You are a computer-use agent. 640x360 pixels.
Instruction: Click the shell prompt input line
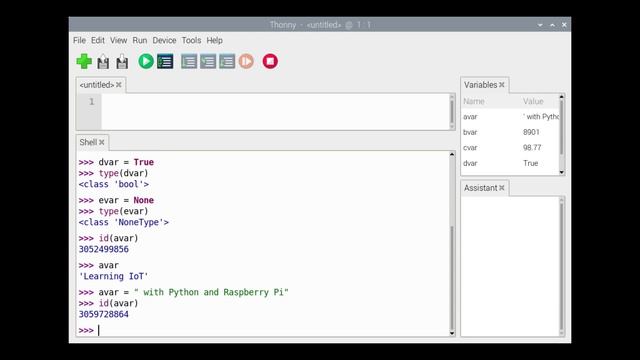point(264,330)
